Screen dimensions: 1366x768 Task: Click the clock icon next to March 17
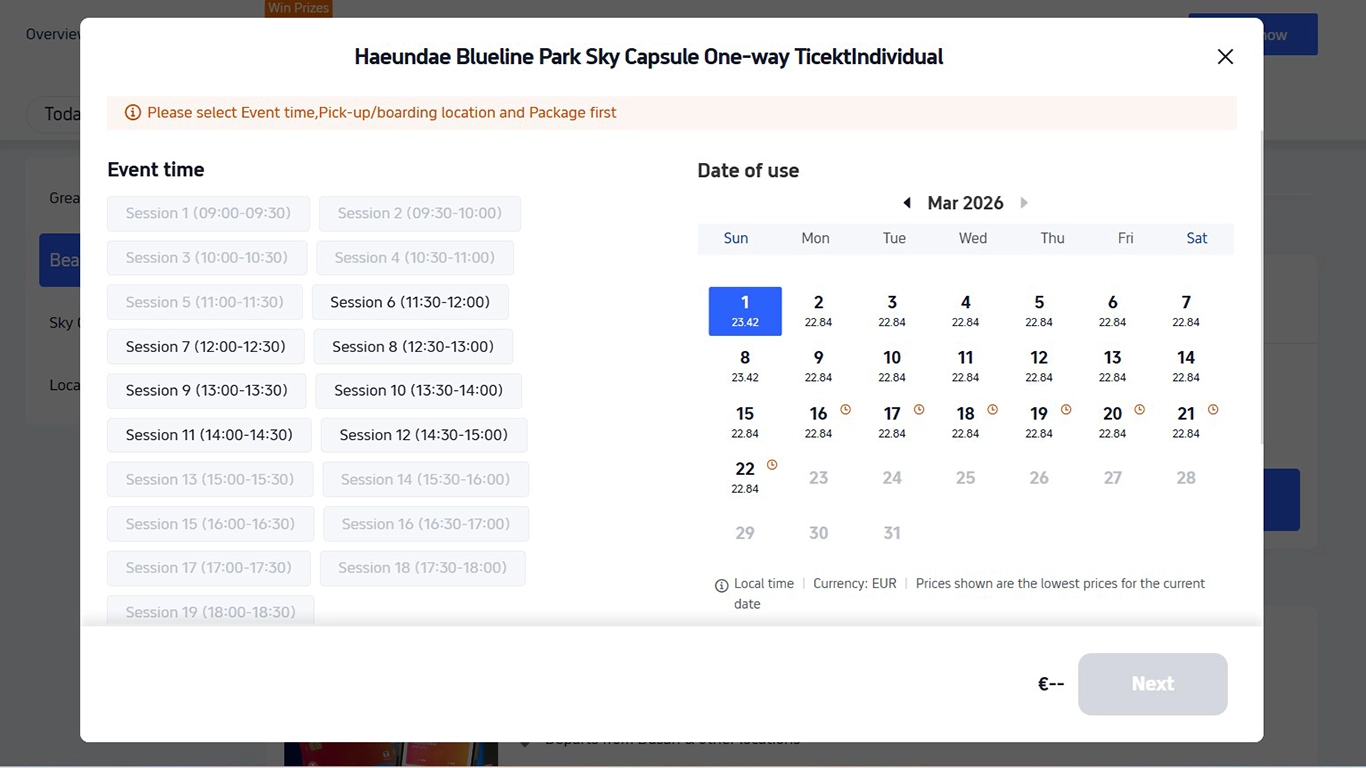[x=919, y=409]
